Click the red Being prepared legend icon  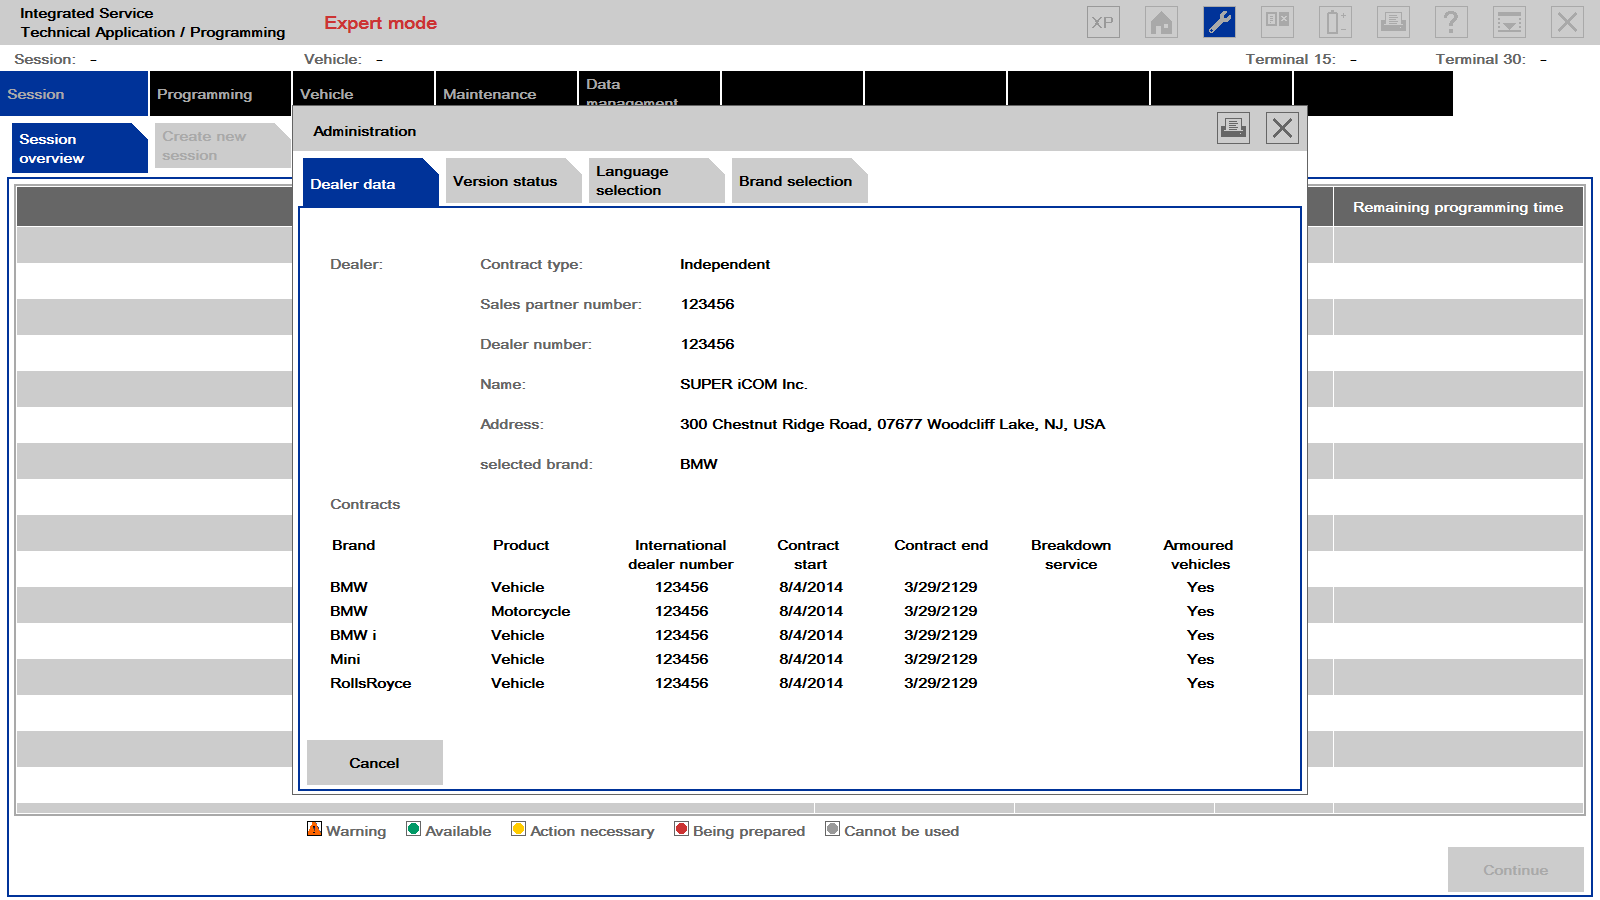[681, 829]
